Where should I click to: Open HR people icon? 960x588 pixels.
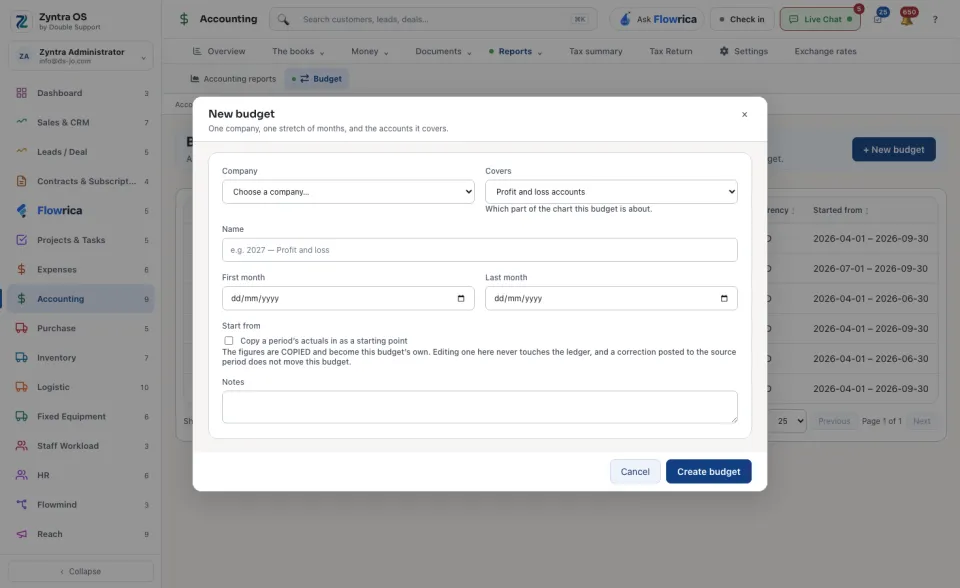click(21, 475)
